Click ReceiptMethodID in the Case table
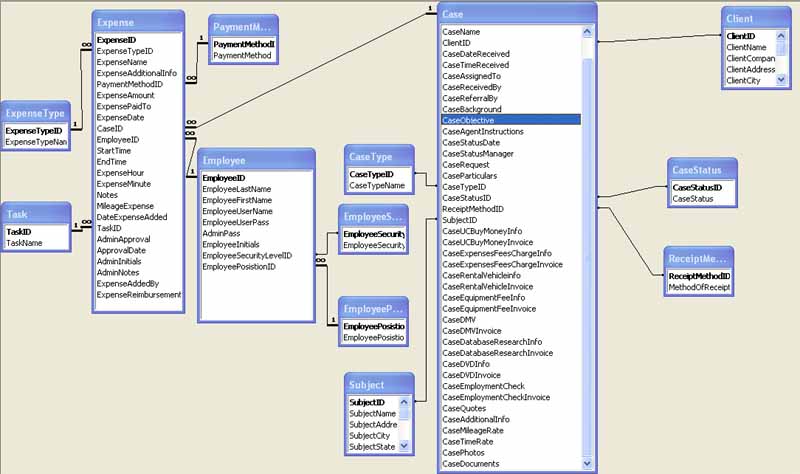800x474 pixels. [473, 209]
